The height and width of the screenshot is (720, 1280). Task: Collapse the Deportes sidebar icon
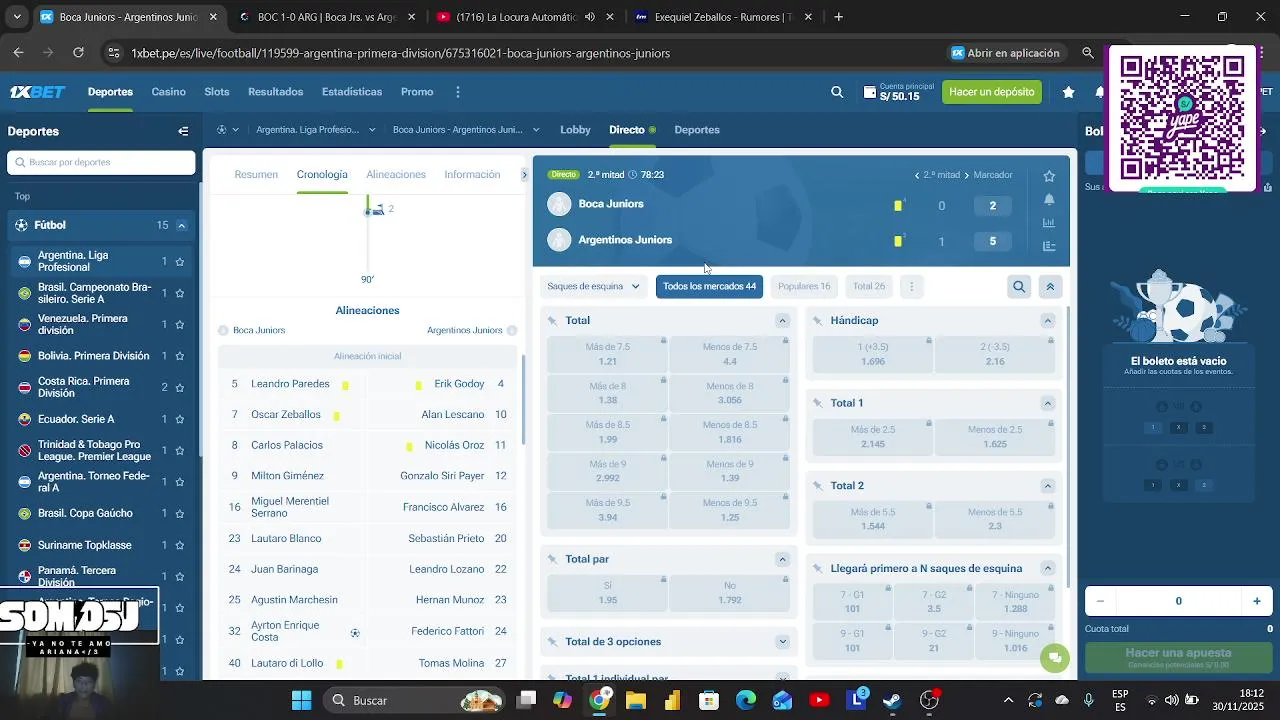pos(183,131)
